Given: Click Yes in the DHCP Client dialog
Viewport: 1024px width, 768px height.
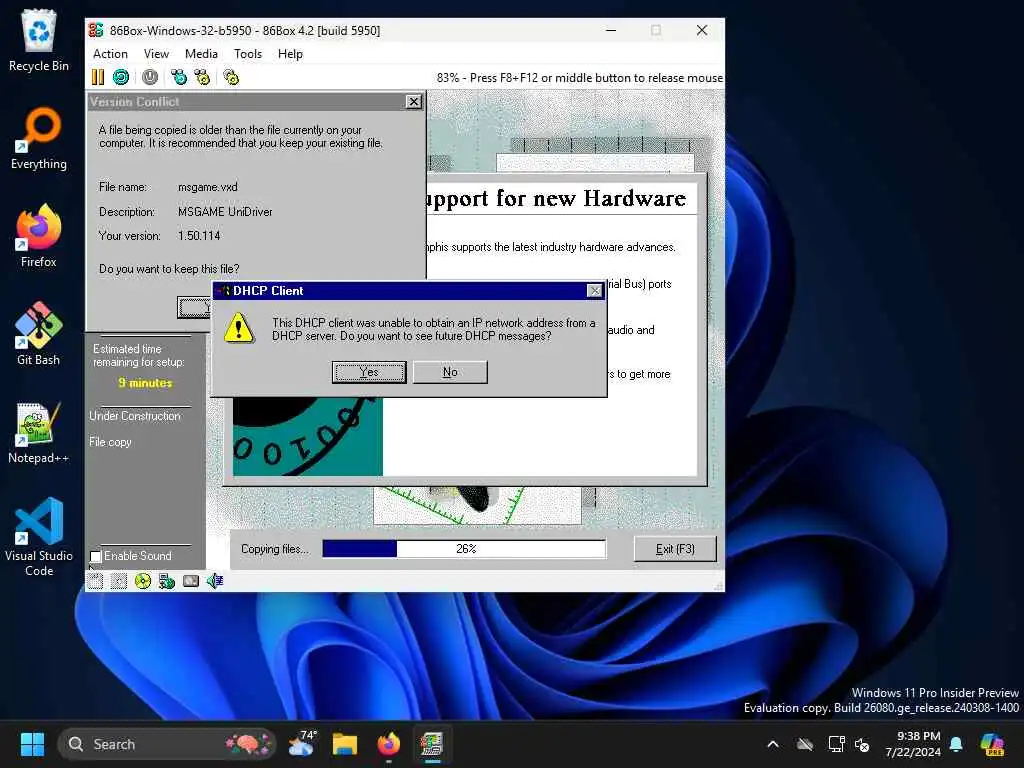Looking at the screenshot, I should tap(369, 372).
